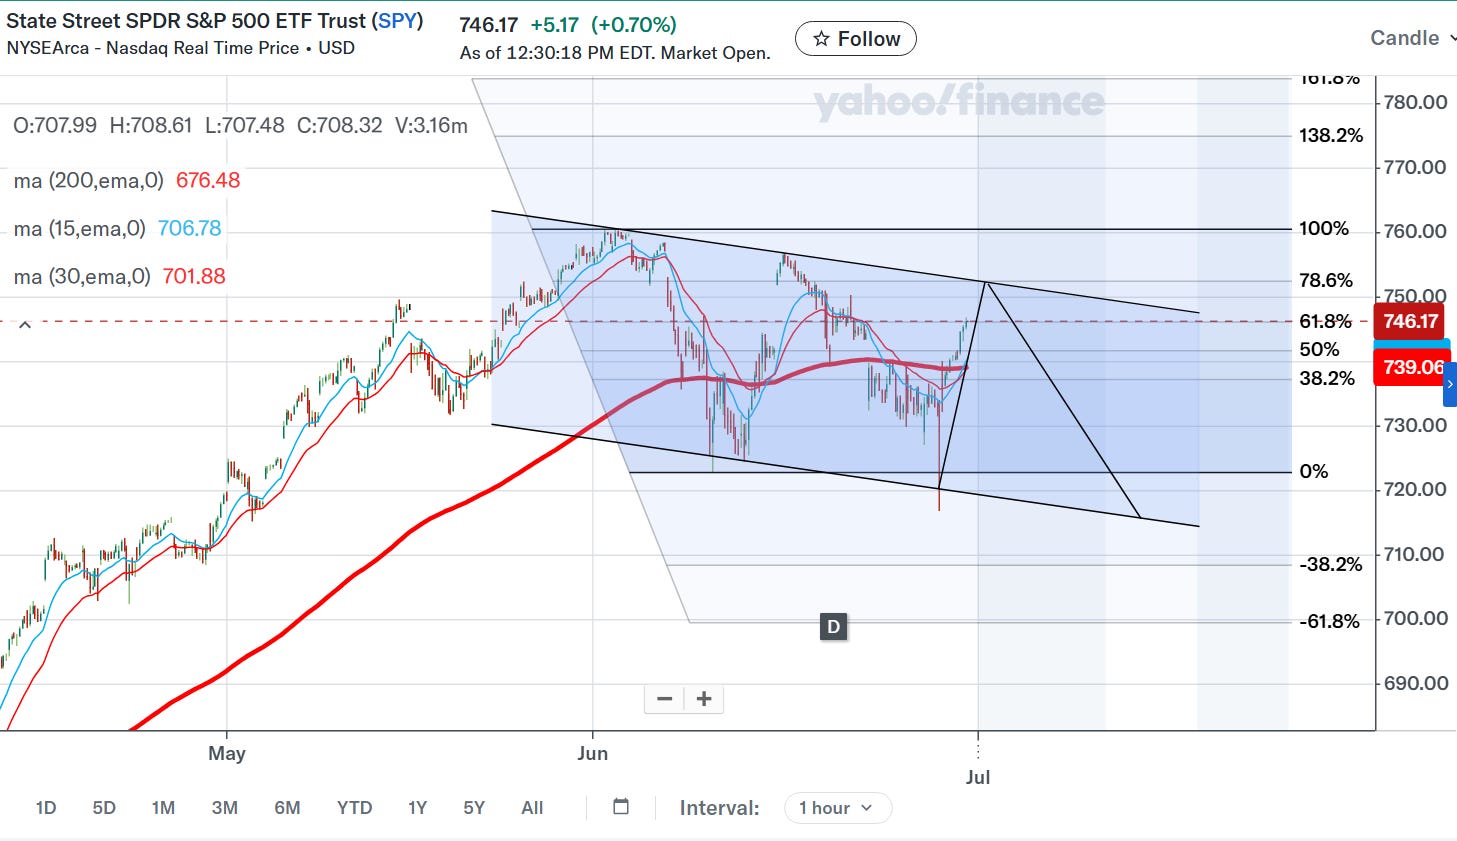Click the 746.17 quote price in header

pos(488,25)
